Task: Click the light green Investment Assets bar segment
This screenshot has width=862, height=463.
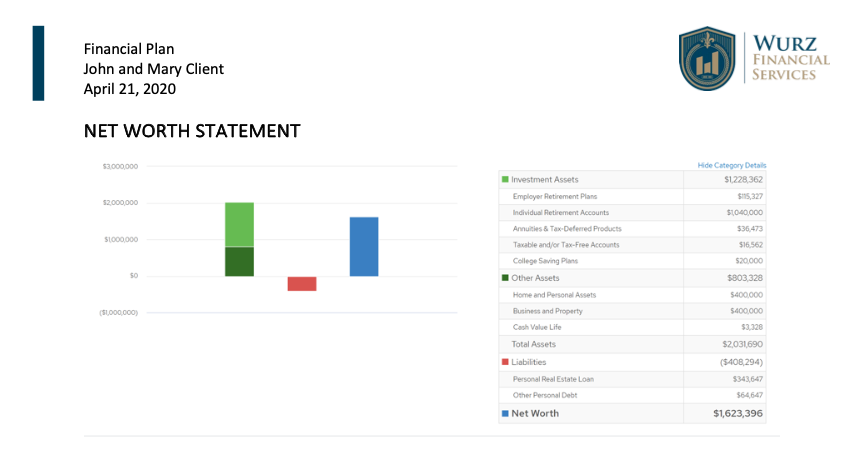Action: pos(239,224)
